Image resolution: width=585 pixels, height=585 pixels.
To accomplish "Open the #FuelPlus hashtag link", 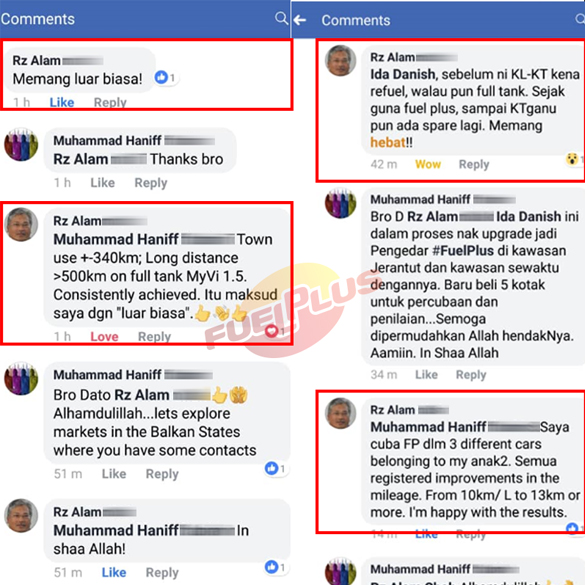I will (x=463, y=251).
